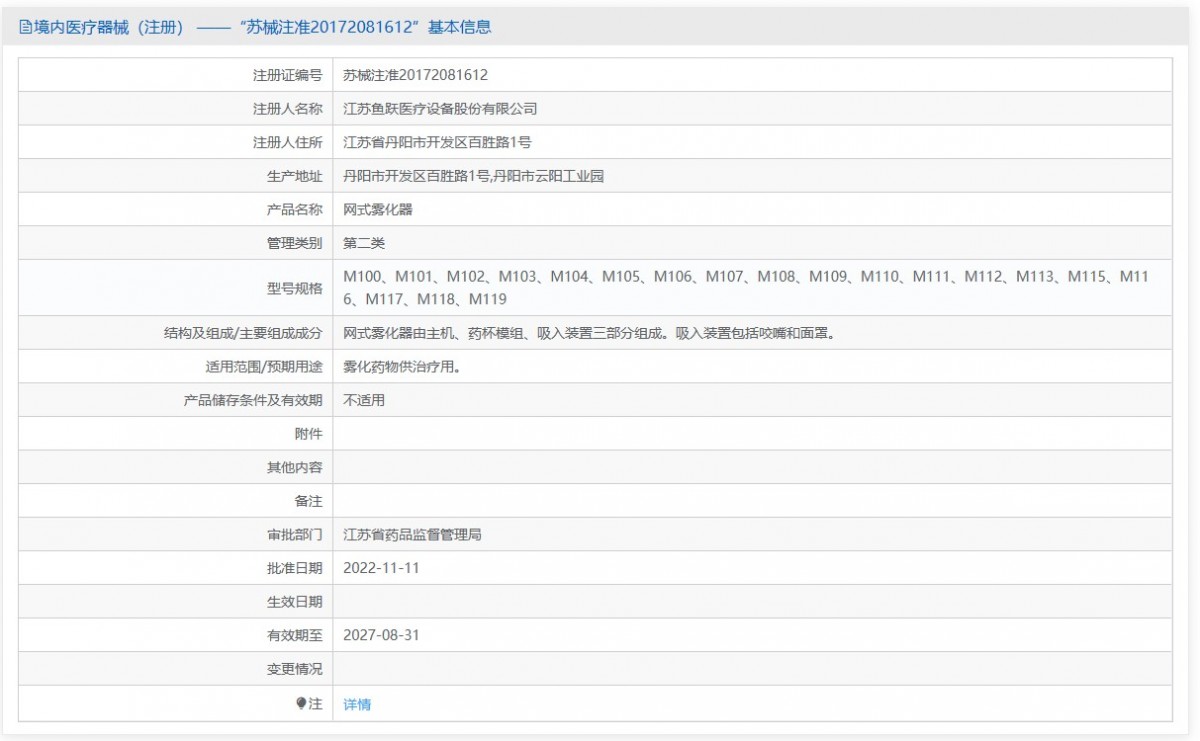1200x741 pixels.
Task: Click the 注册人名称 label
Action: pyautogui.click(x=288, y=109)
